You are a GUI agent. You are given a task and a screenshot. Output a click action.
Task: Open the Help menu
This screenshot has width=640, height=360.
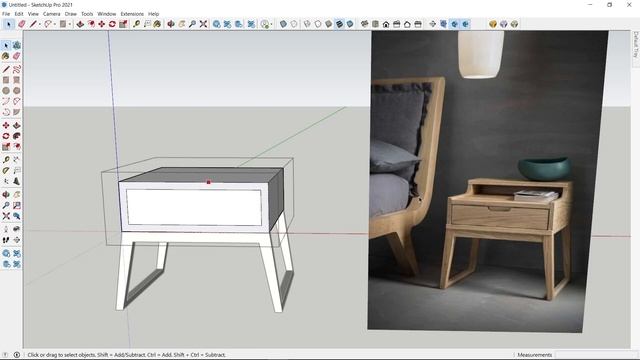pyautogui.click(x=153, y=14)
